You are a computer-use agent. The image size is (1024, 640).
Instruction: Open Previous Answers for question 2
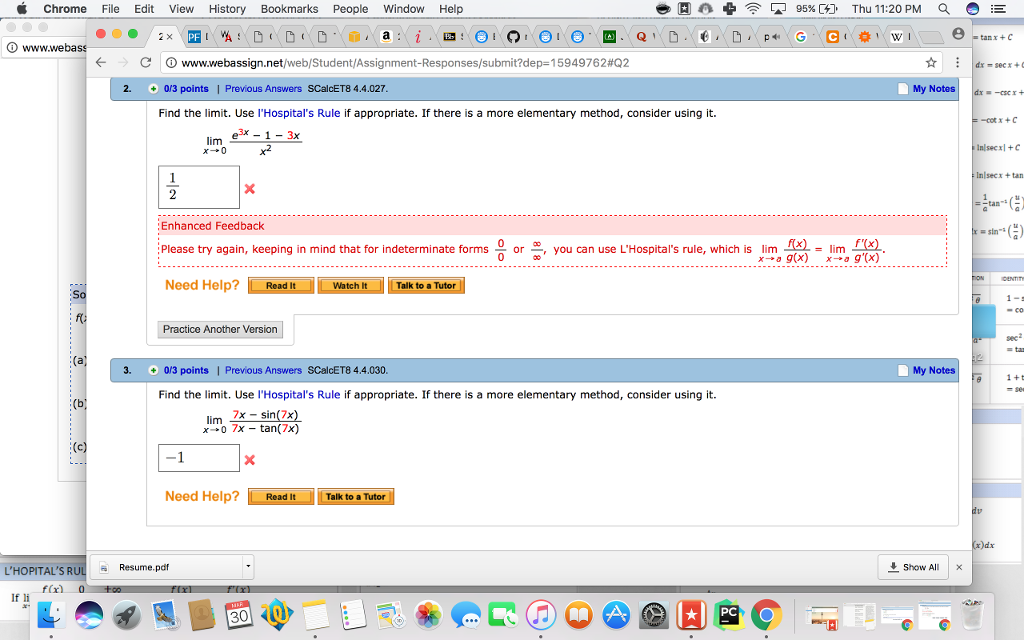point(263,89)
